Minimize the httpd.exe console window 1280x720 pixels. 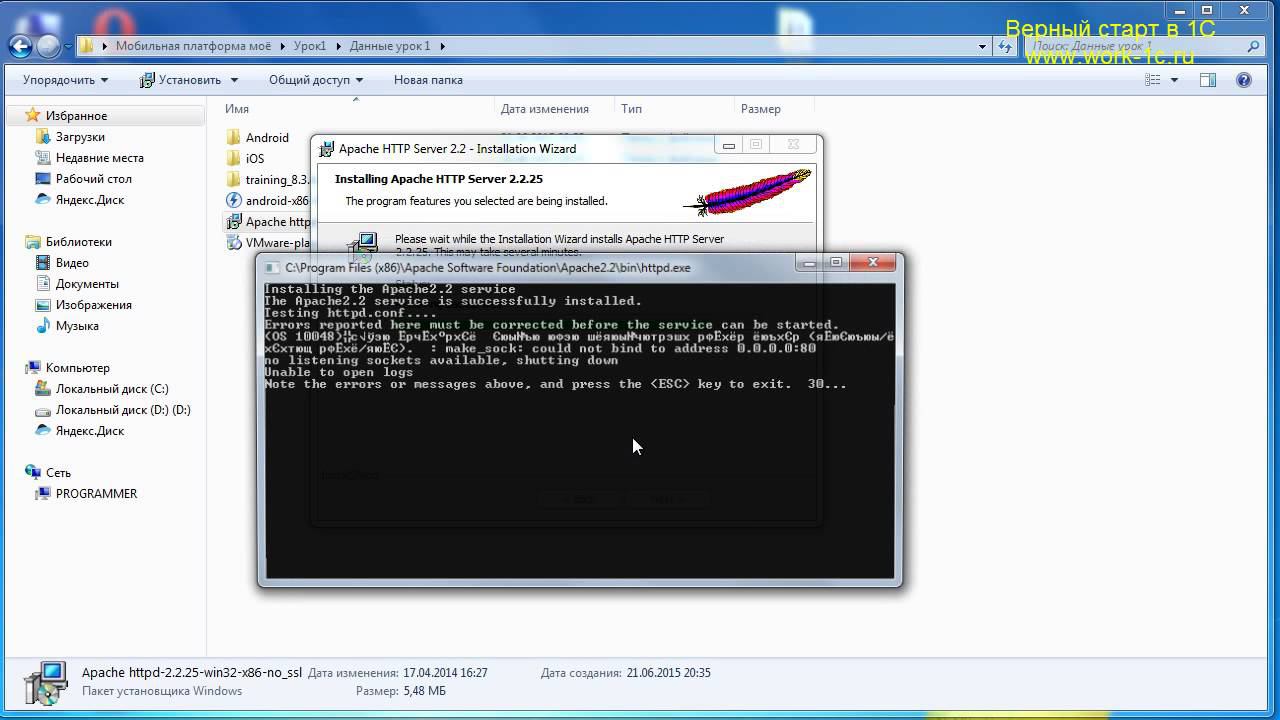(x=809, y=263)
